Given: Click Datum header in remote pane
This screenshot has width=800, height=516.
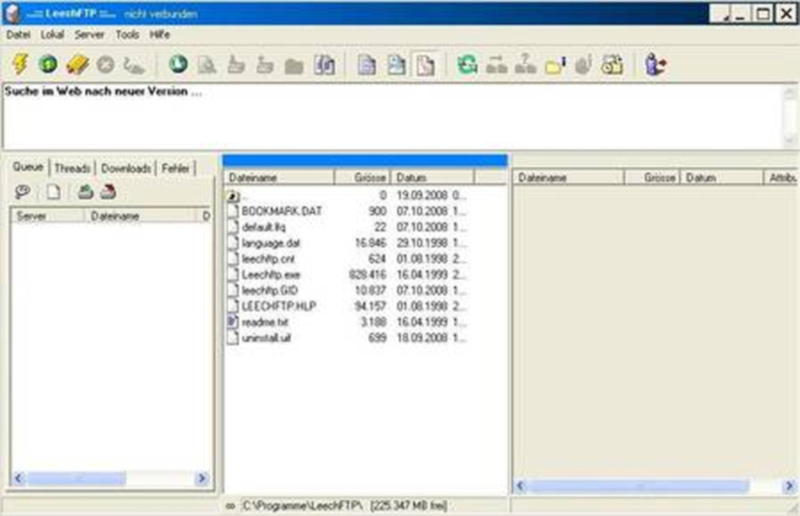Looking at the screenshot, I should click(x=721, y=178).
